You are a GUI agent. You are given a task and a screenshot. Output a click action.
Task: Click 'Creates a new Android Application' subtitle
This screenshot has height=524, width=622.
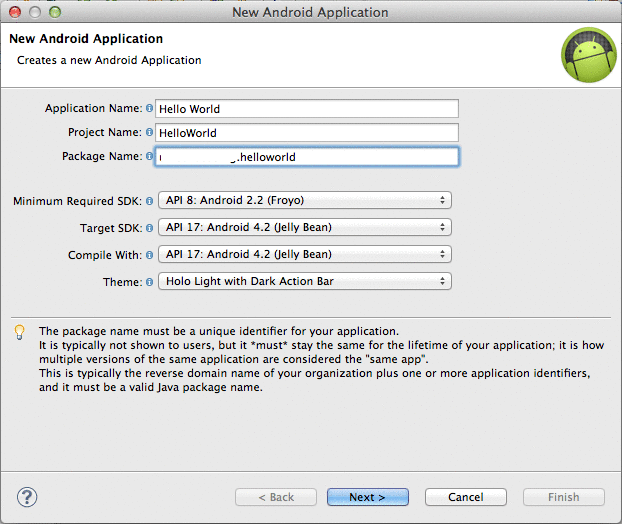coord(109,60)
